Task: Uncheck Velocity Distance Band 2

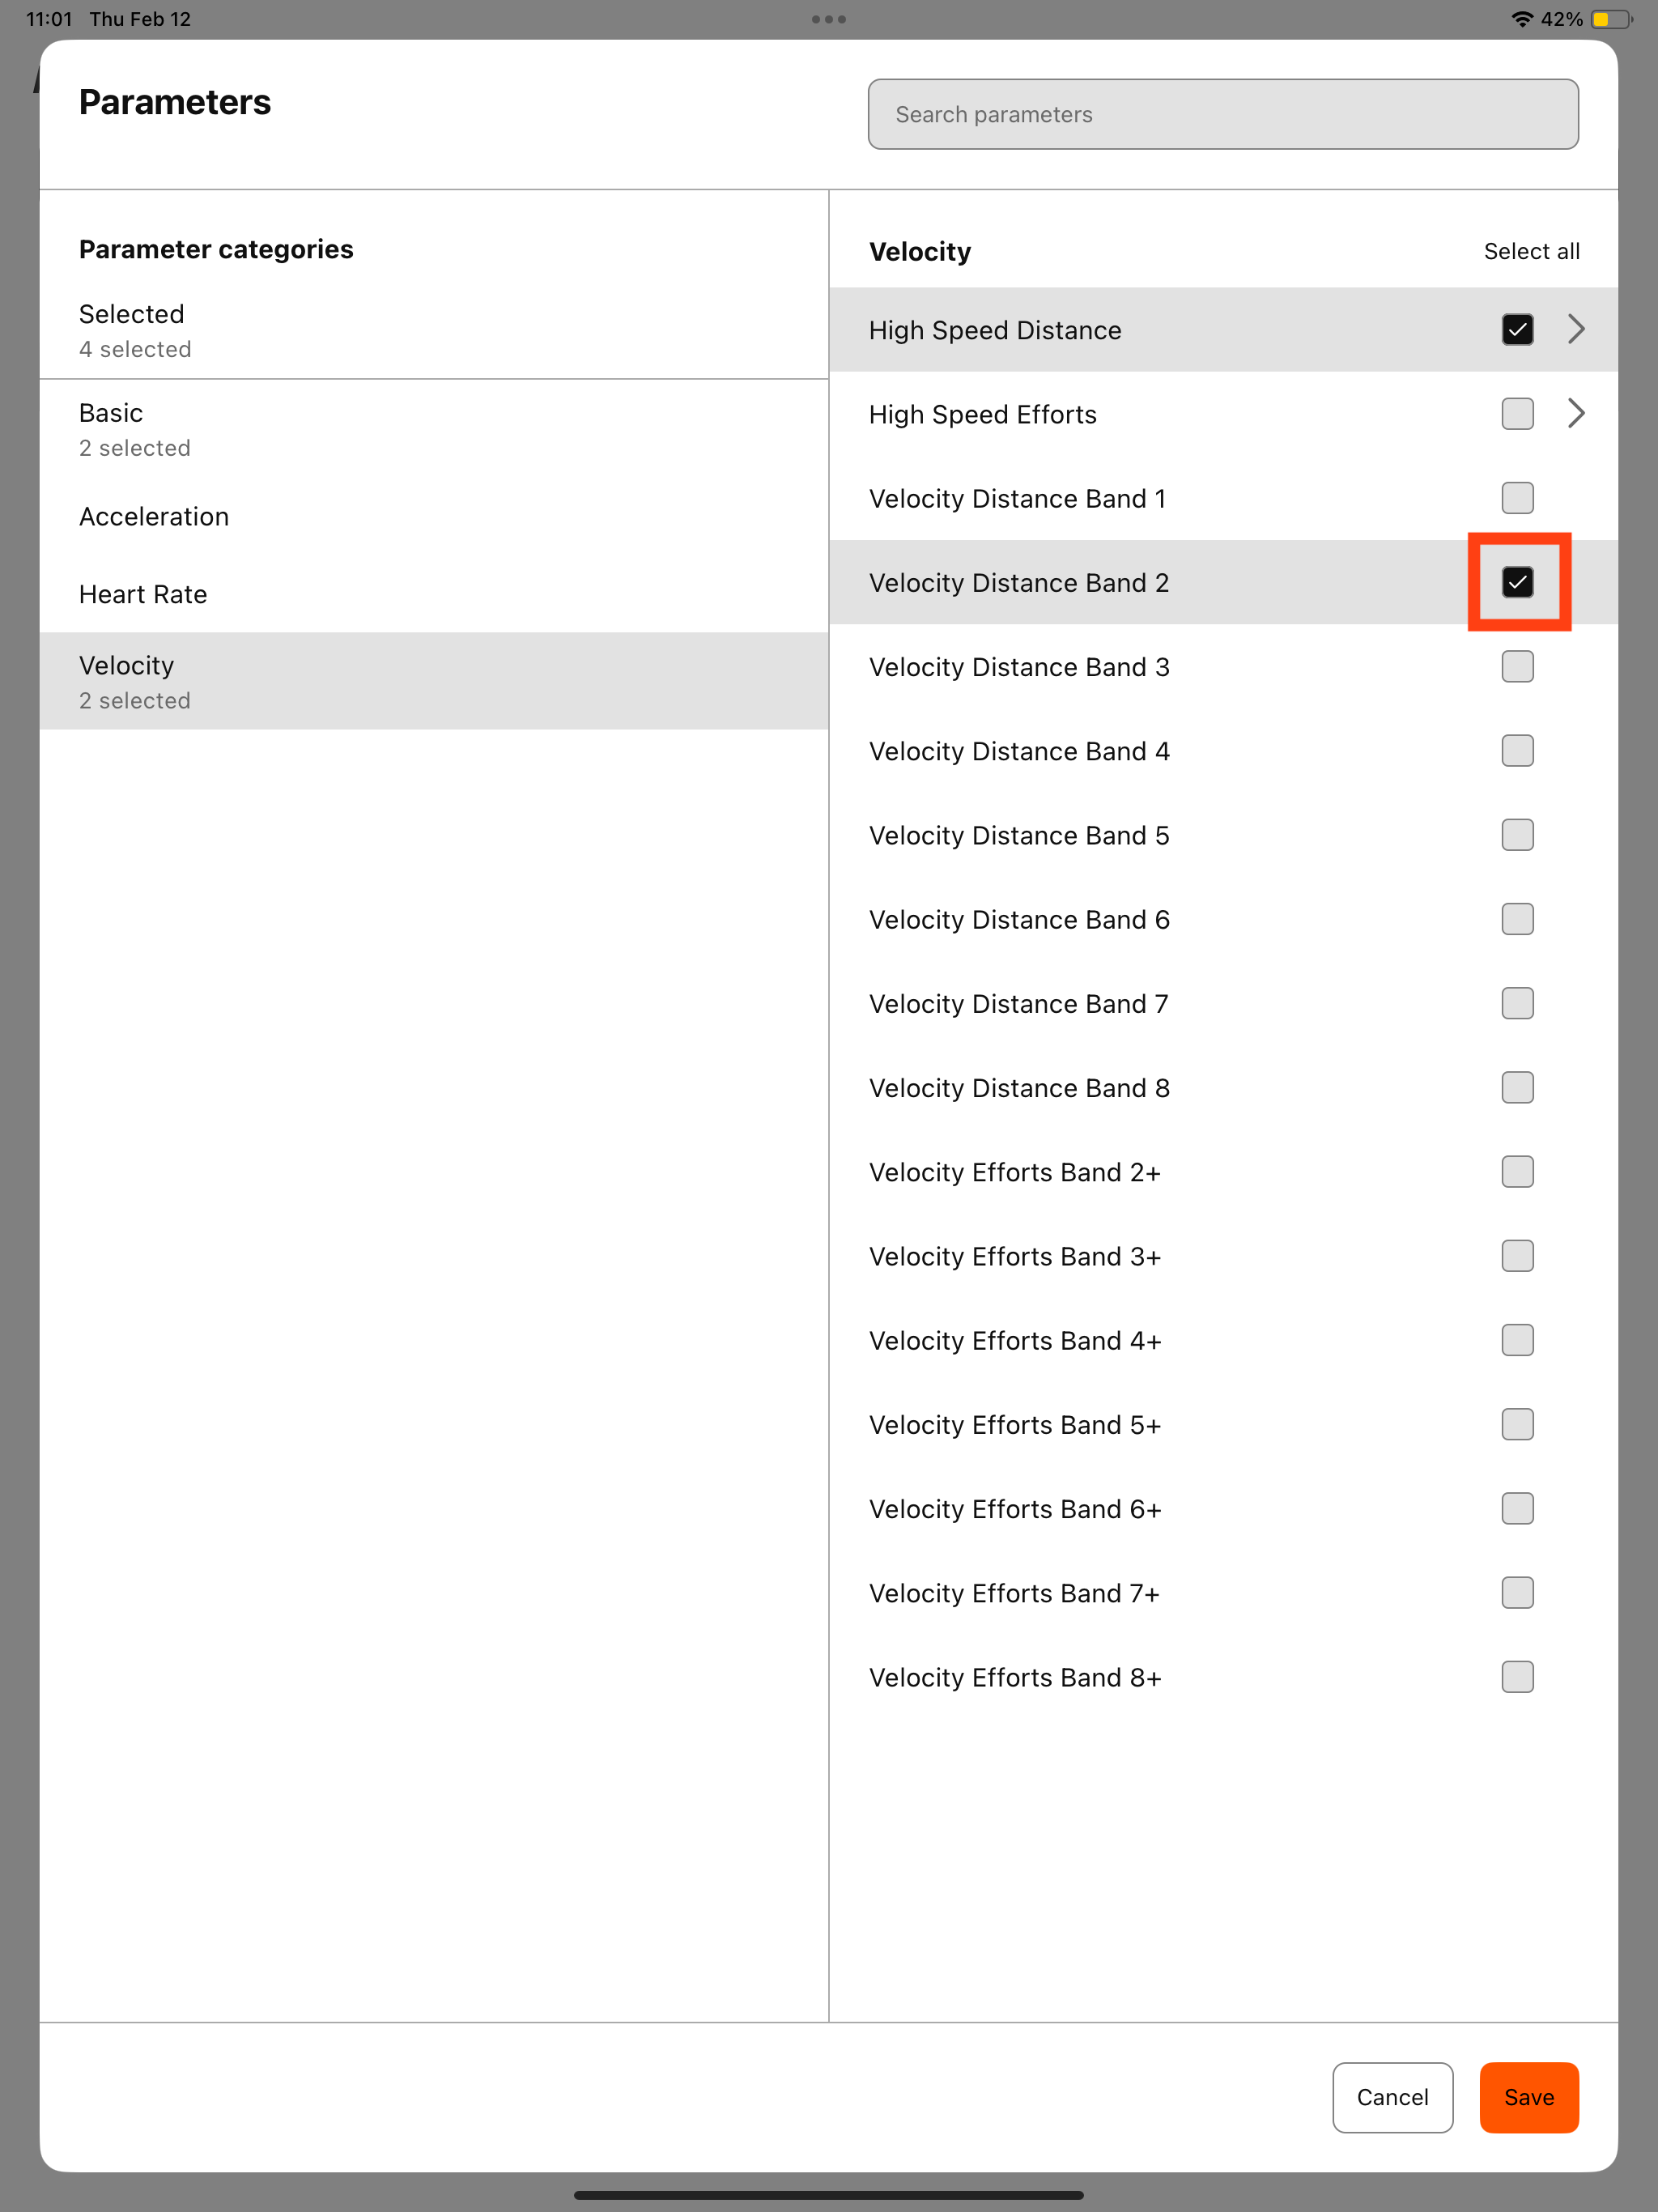Action: 1517,582
